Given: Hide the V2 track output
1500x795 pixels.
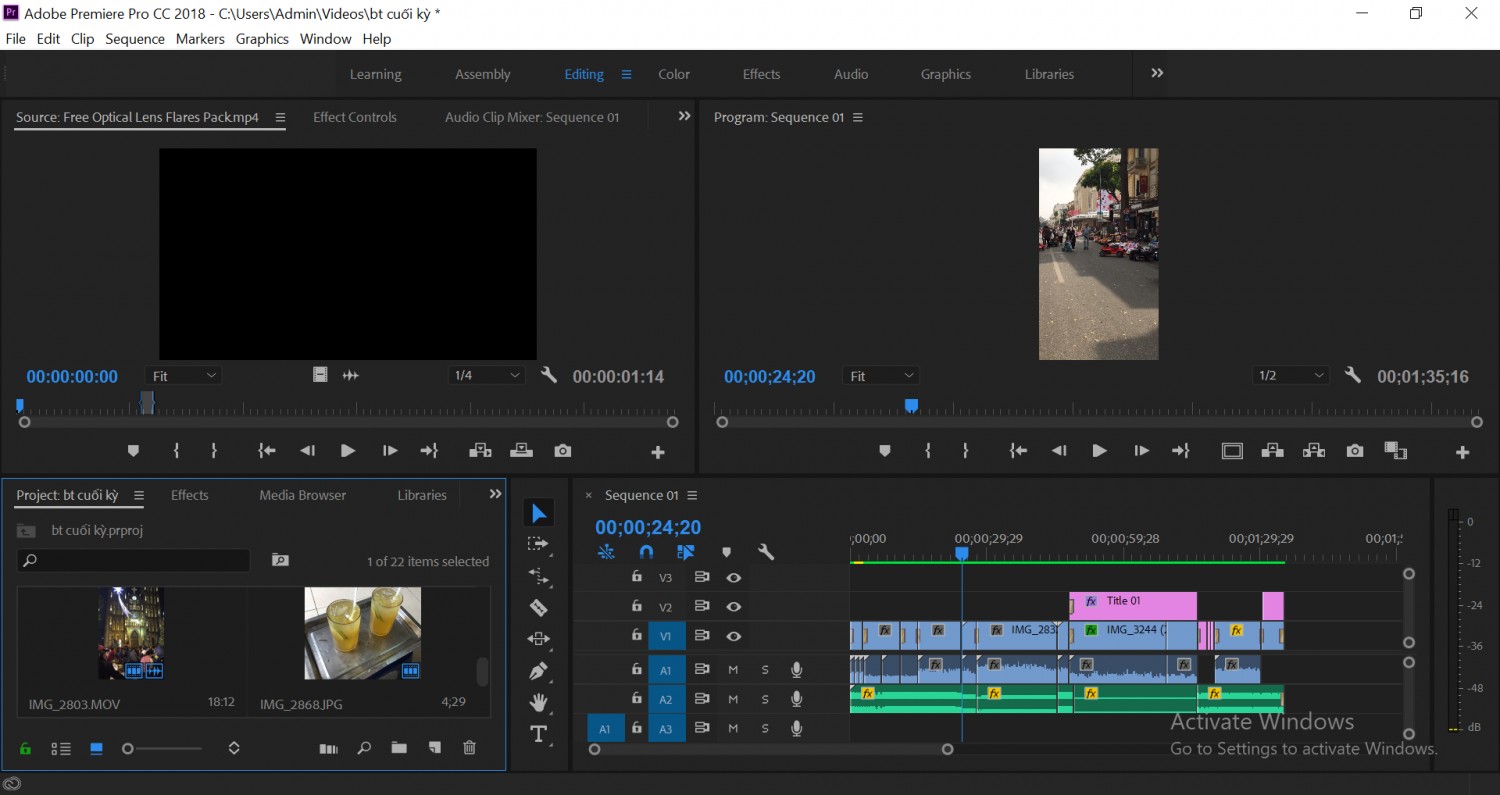Looking at the screenshot, I should 734,606.
